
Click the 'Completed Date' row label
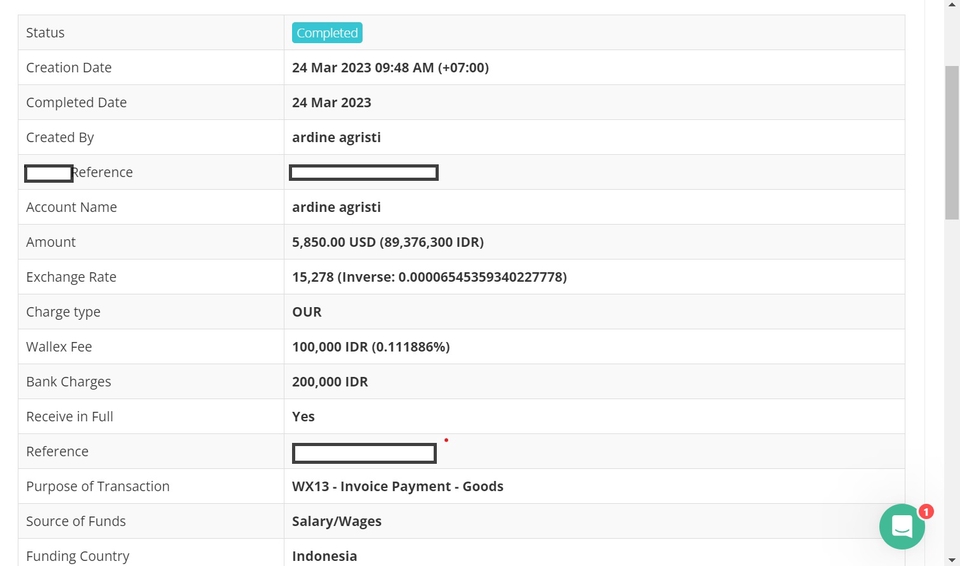[77, 102]
